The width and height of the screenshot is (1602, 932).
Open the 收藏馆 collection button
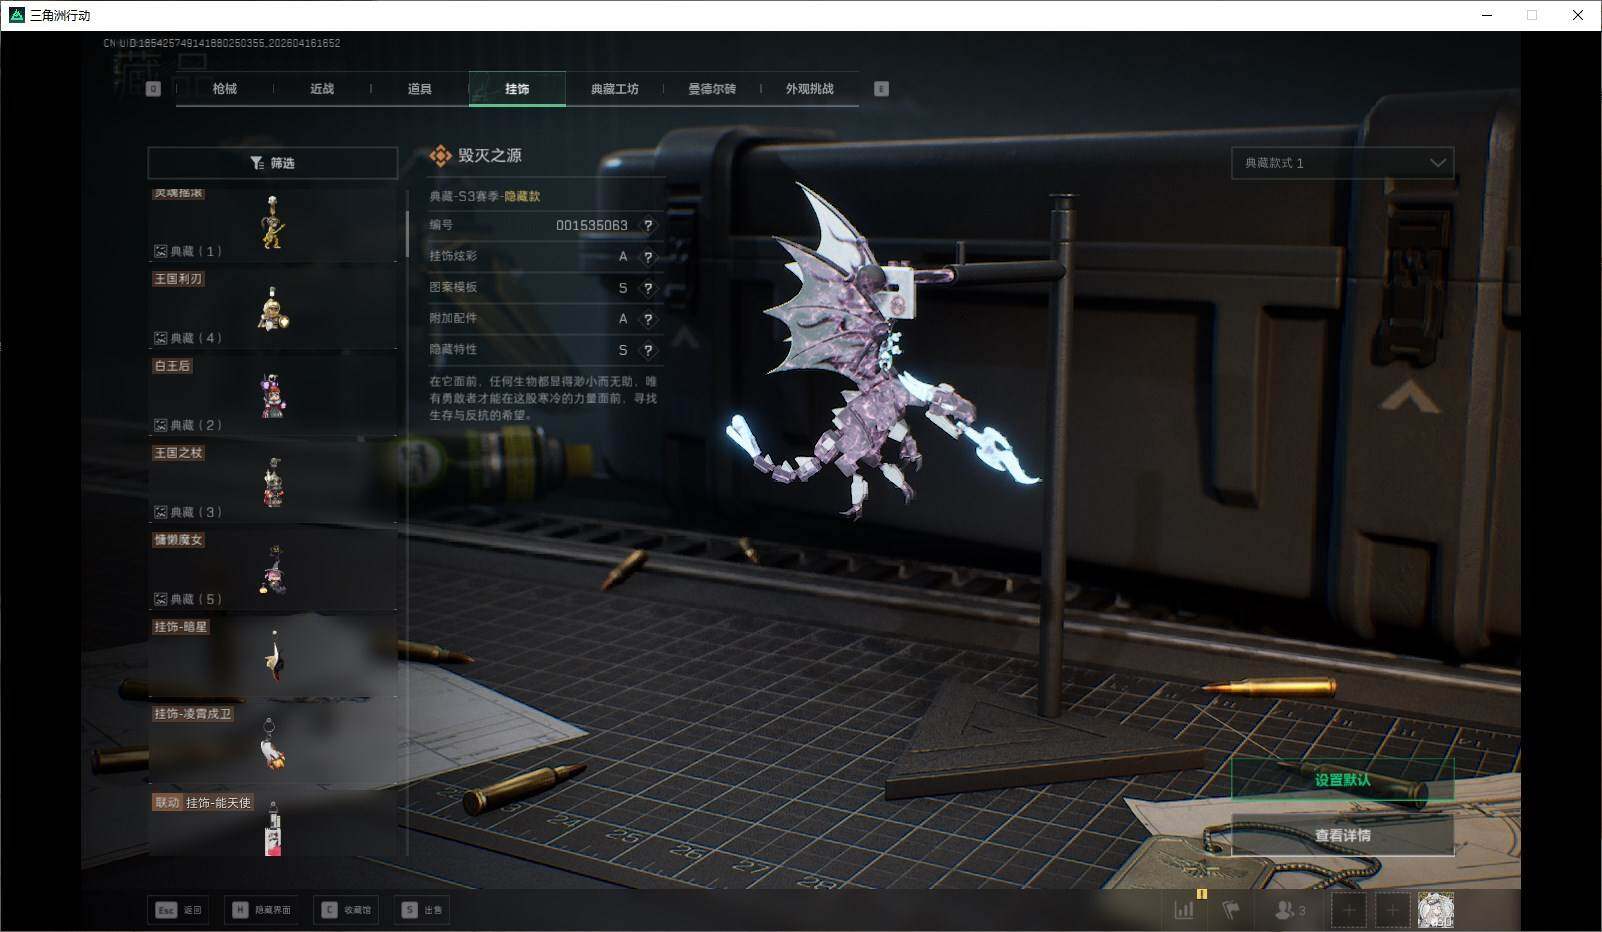[x=347, y=910]
